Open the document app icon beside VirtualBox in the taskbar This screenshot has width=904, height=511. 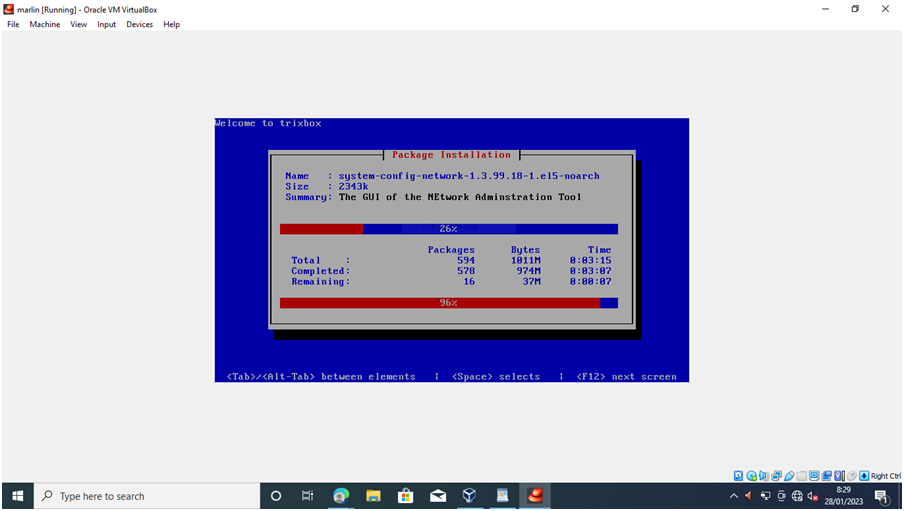coord(502,496)
